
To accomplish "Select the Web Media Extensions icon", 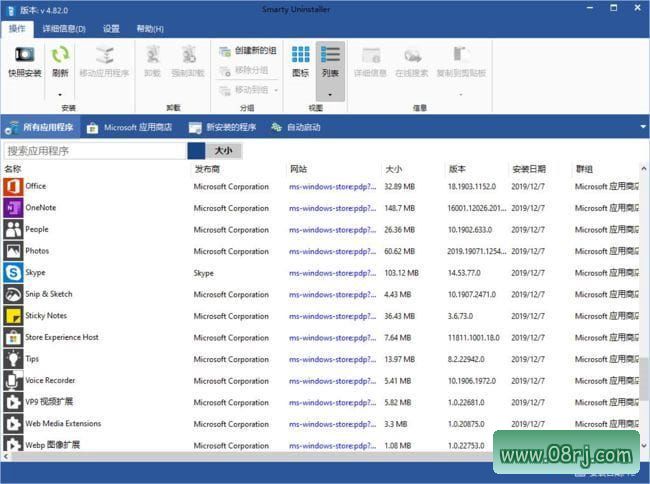I will pos(13,424).
